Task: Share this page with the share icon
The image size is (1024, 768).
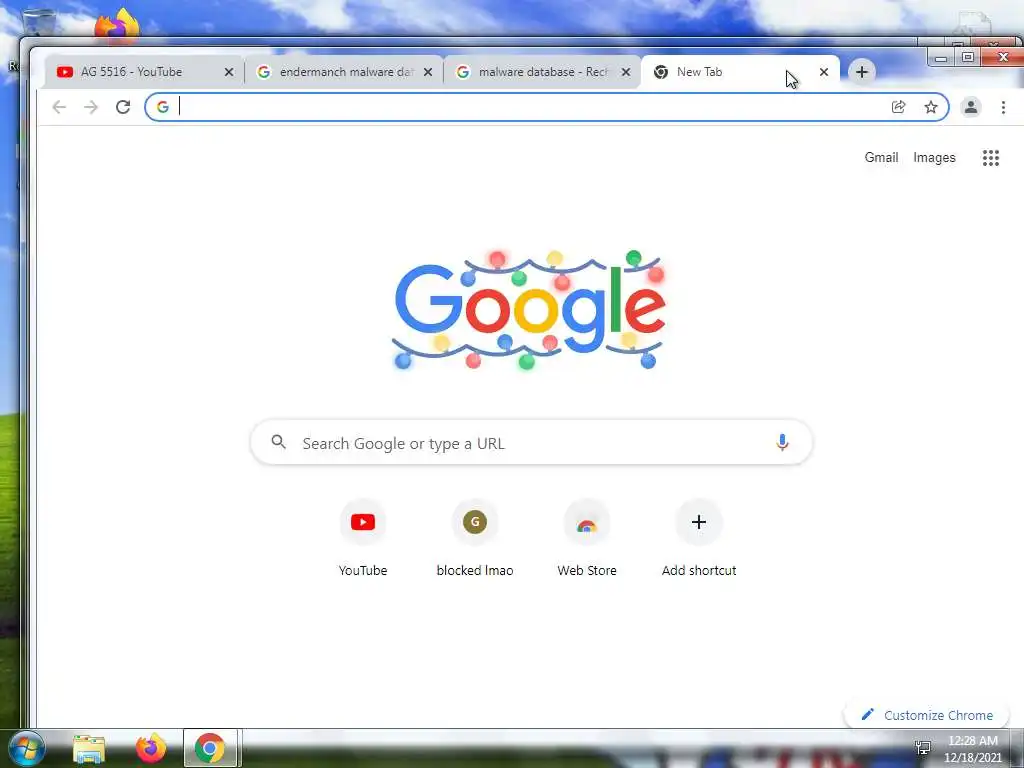Action: 899,107
